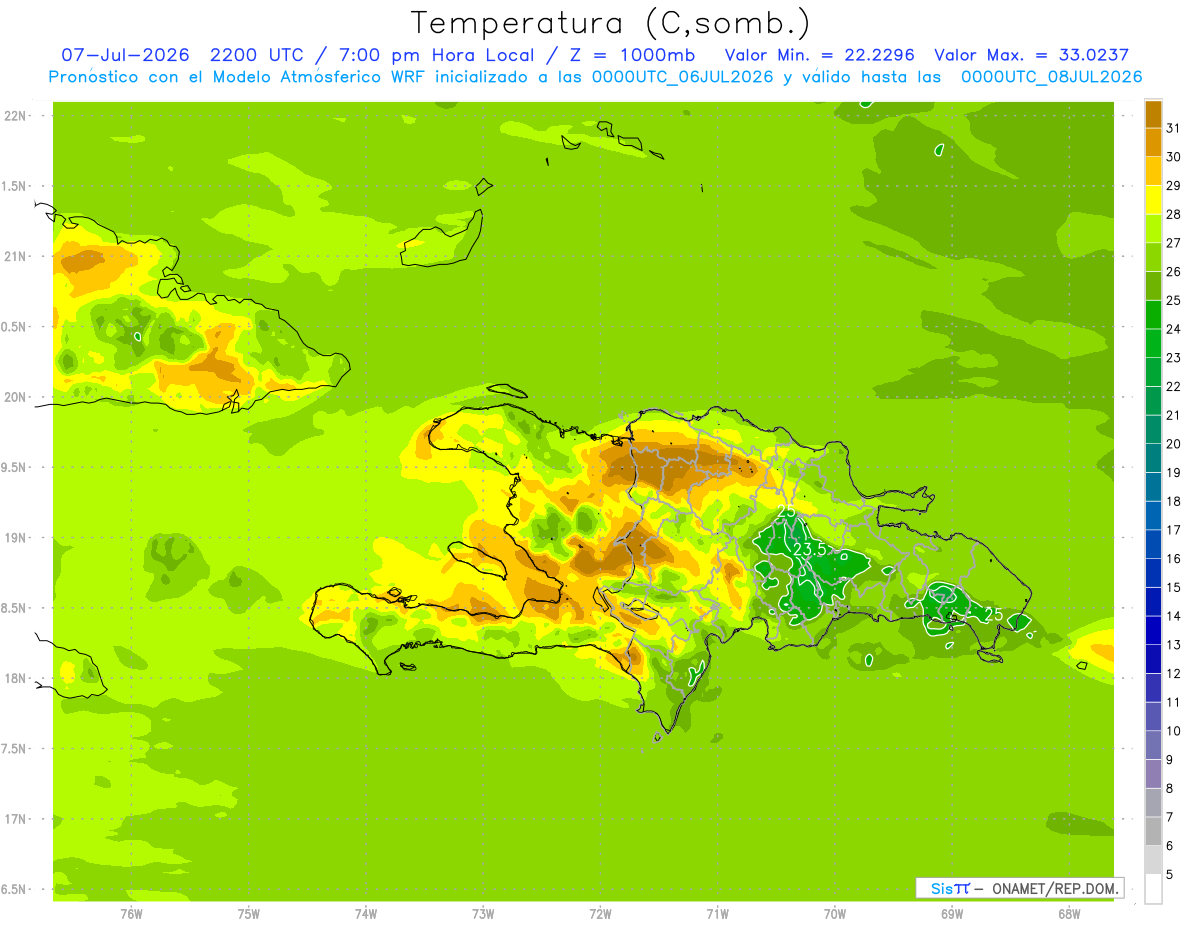This screenshot has width=1200, height=927.
Task: Click the 'Valor Max. = 33.0237' text
Action: [1032, 55]
